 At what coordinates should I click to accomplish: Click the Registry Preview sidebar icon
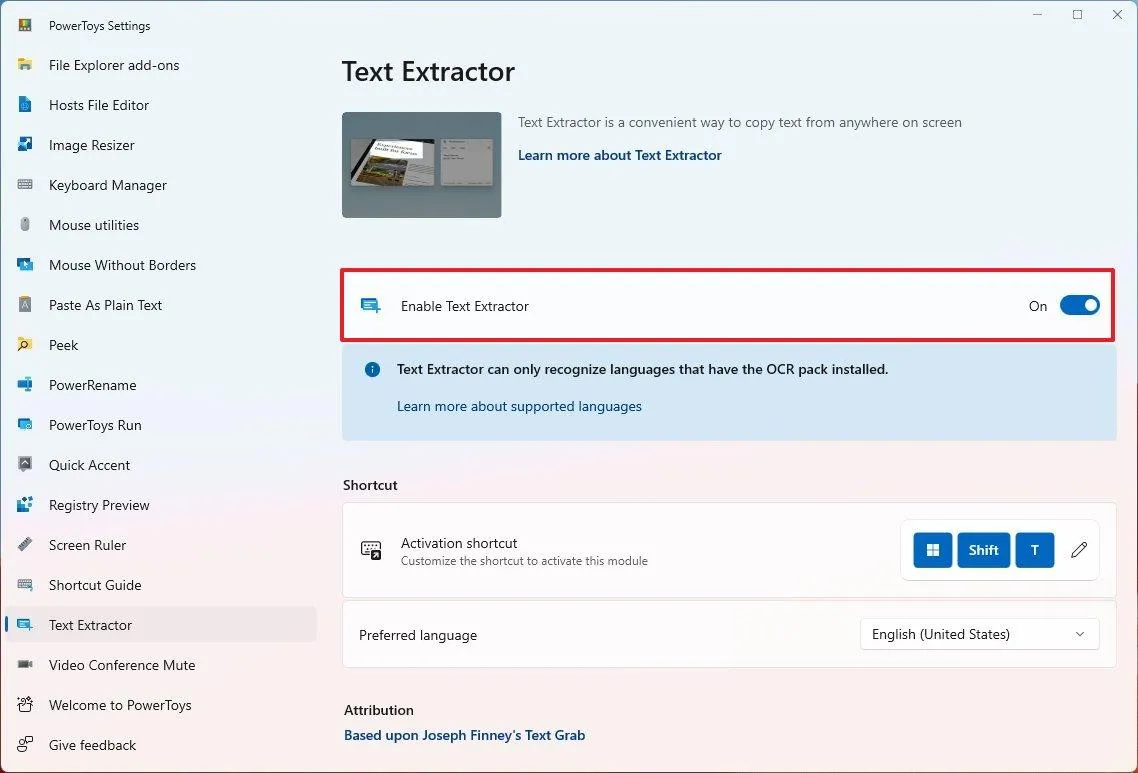coord(25,504)
